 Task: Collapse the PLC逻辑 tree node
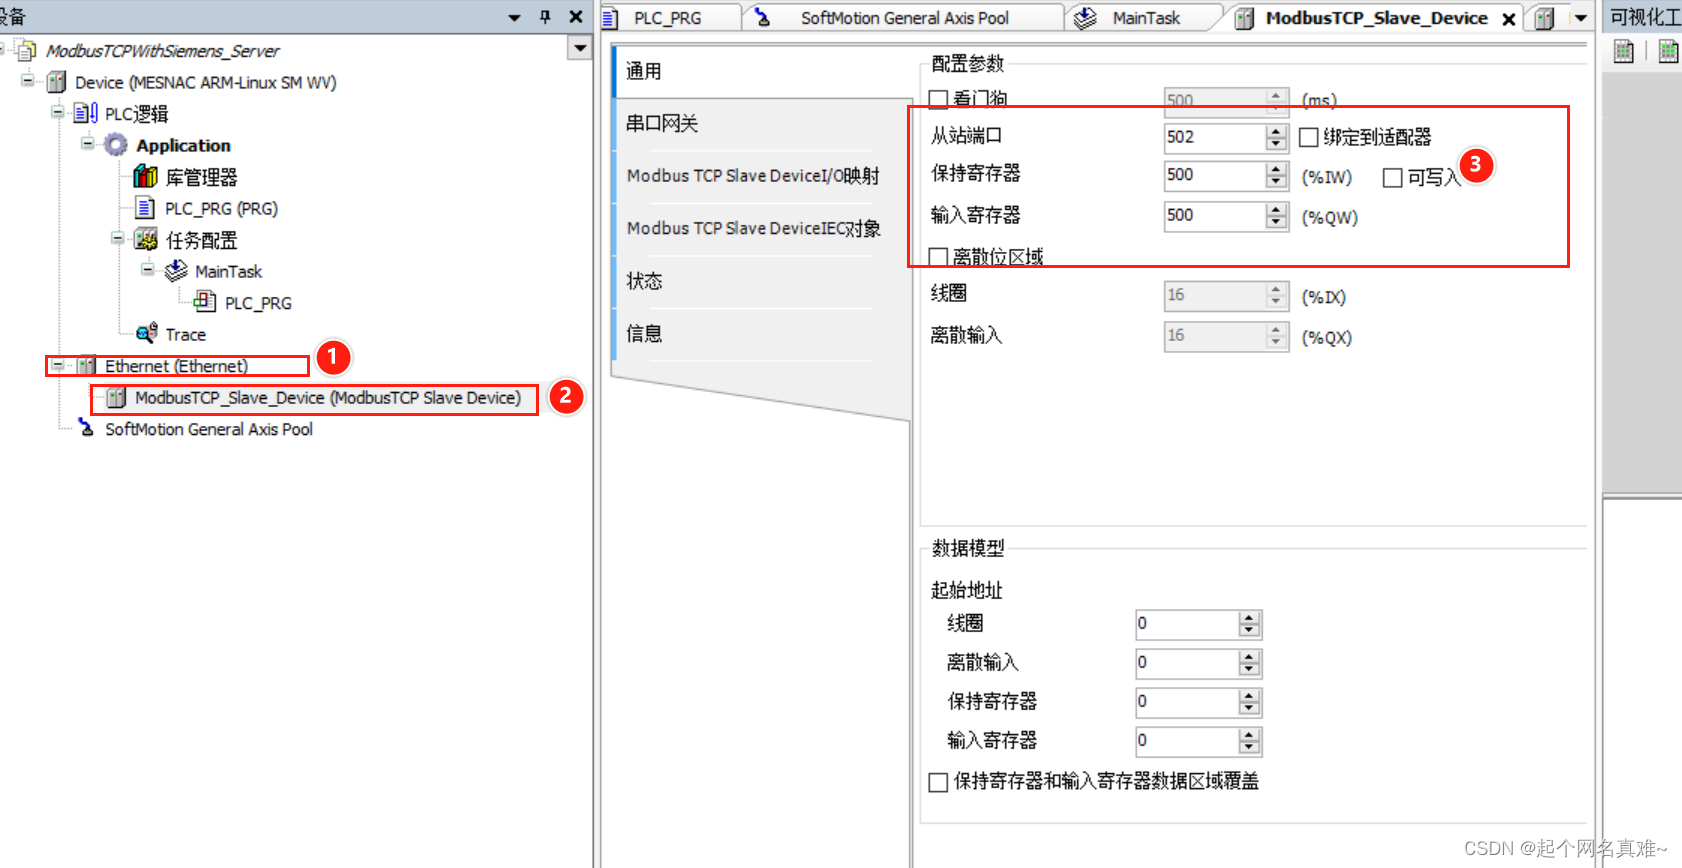point(57,112)
